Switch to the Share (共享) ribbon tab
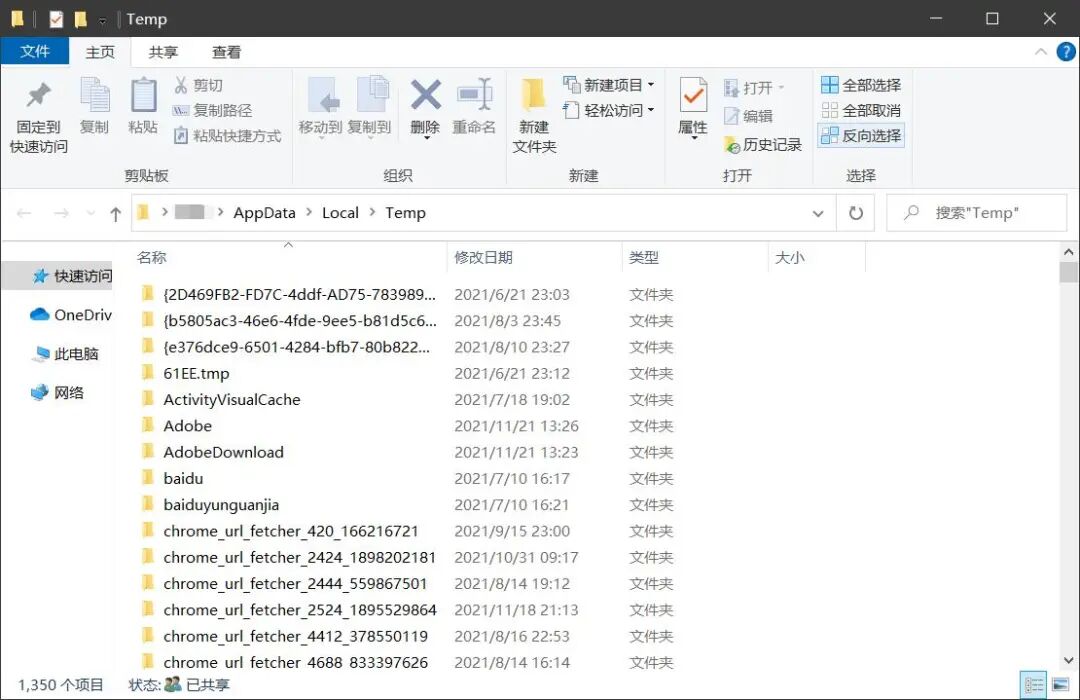Screen dimensions: 1080x700 (163, 52)
